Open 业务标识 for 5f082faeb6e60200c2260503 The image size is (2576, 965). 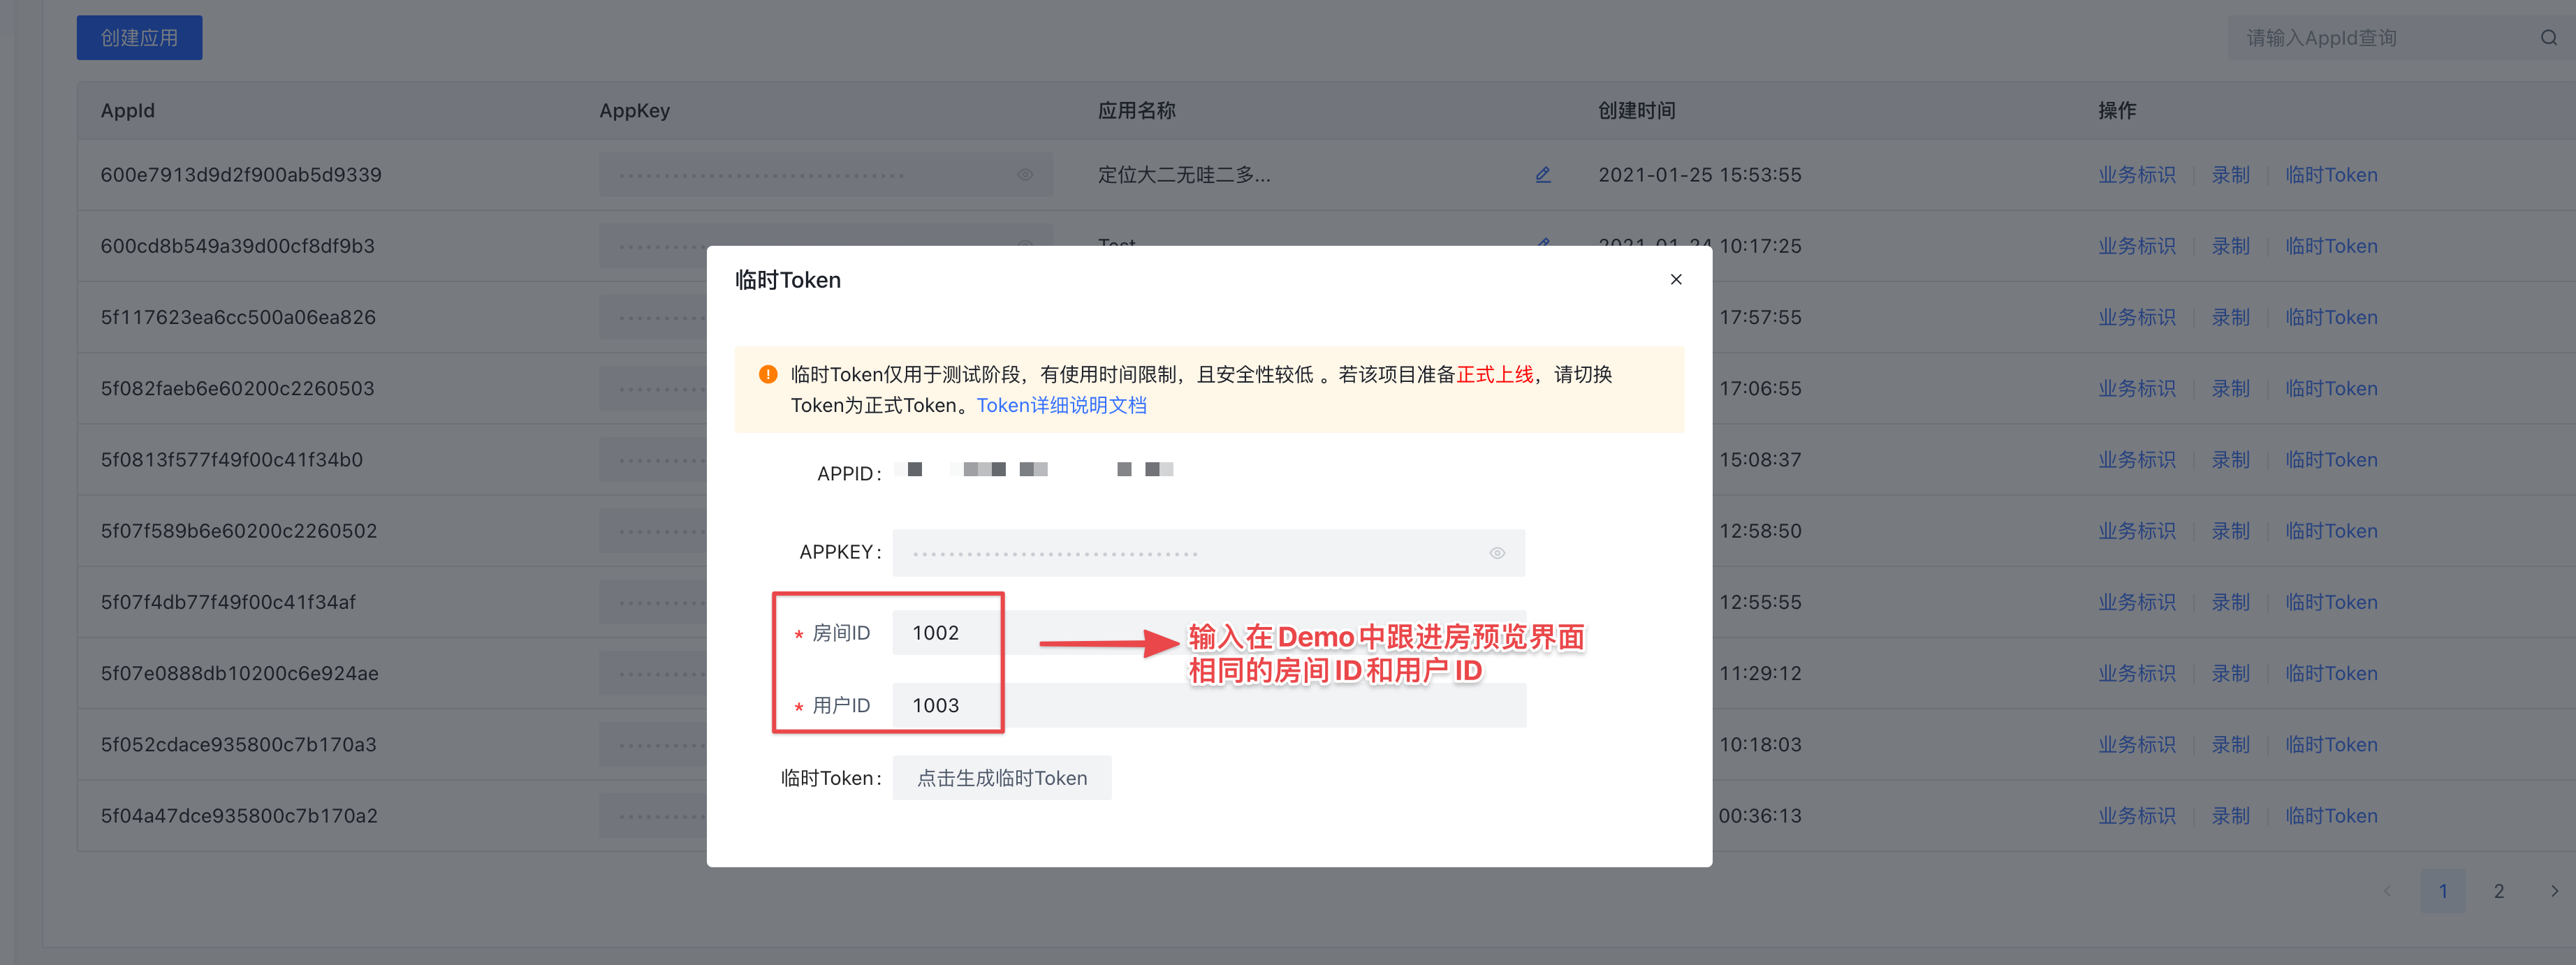pos(2136,388)
